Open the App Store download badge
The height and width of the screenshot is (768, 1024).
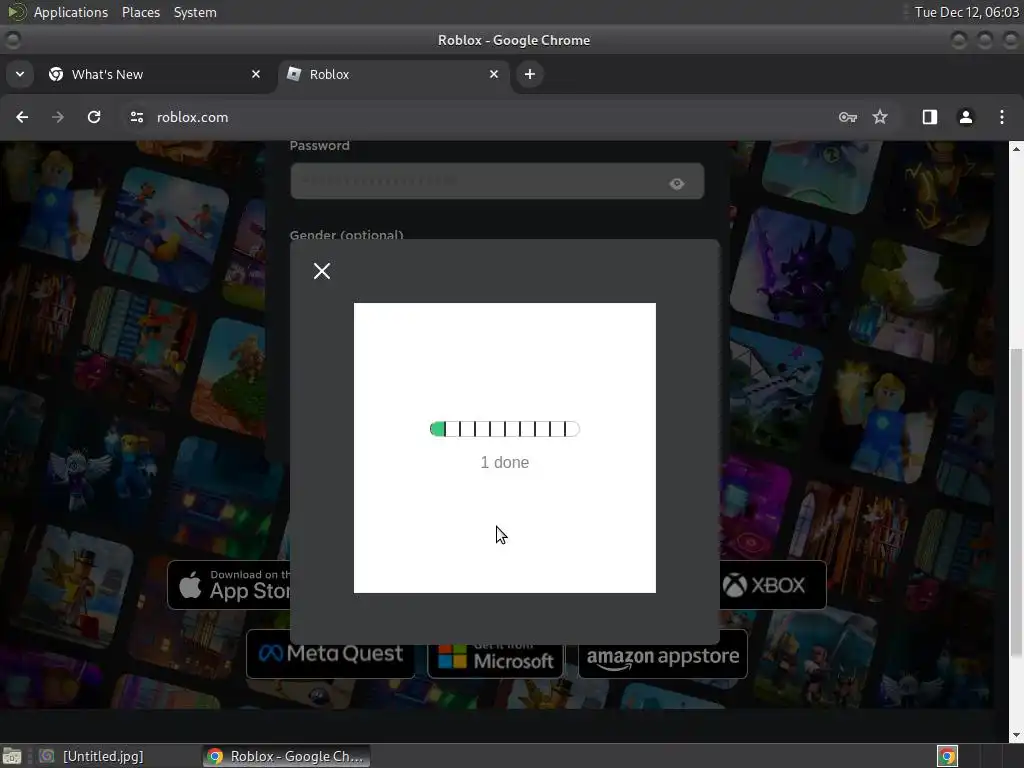tap(229, 585)
